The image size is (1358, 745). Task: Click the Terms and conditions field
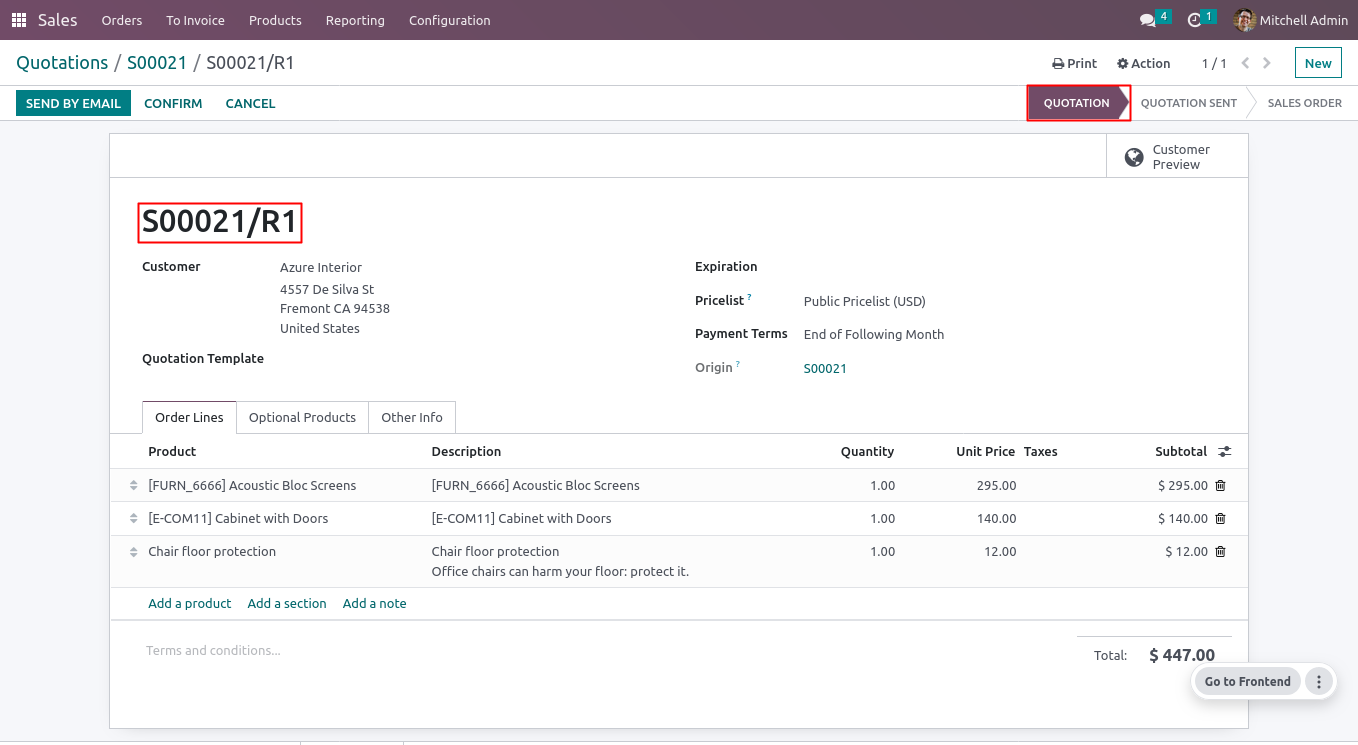coord(213,651)
